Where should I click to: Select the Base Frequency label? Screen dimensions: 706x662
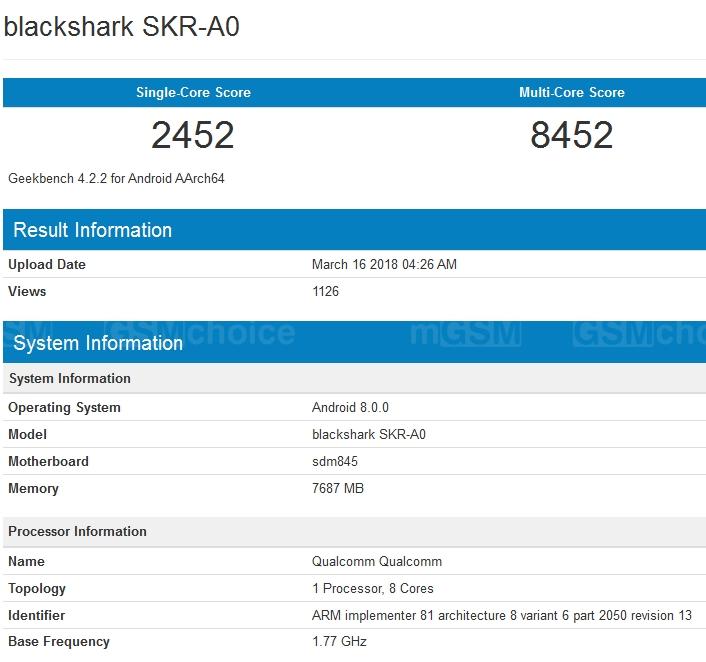pos(59,642)
